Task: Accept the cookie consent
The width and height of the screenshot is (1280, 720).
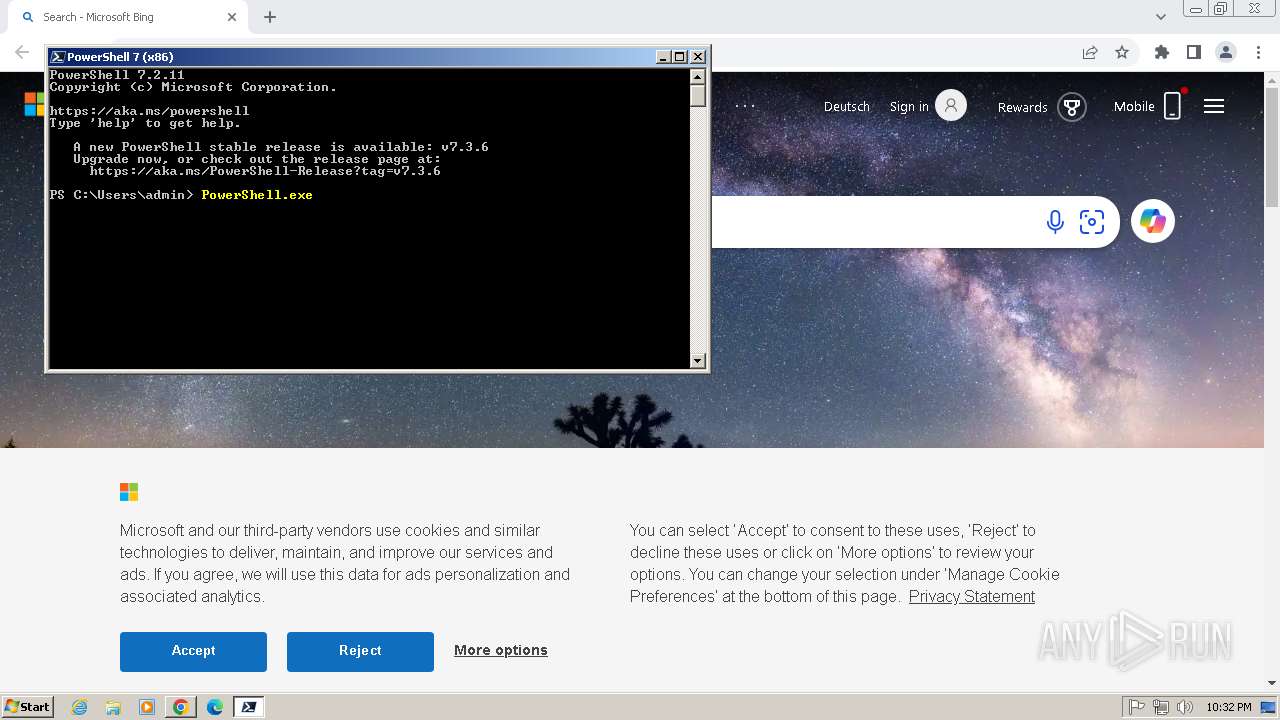Action: click(x=193, y=651)
